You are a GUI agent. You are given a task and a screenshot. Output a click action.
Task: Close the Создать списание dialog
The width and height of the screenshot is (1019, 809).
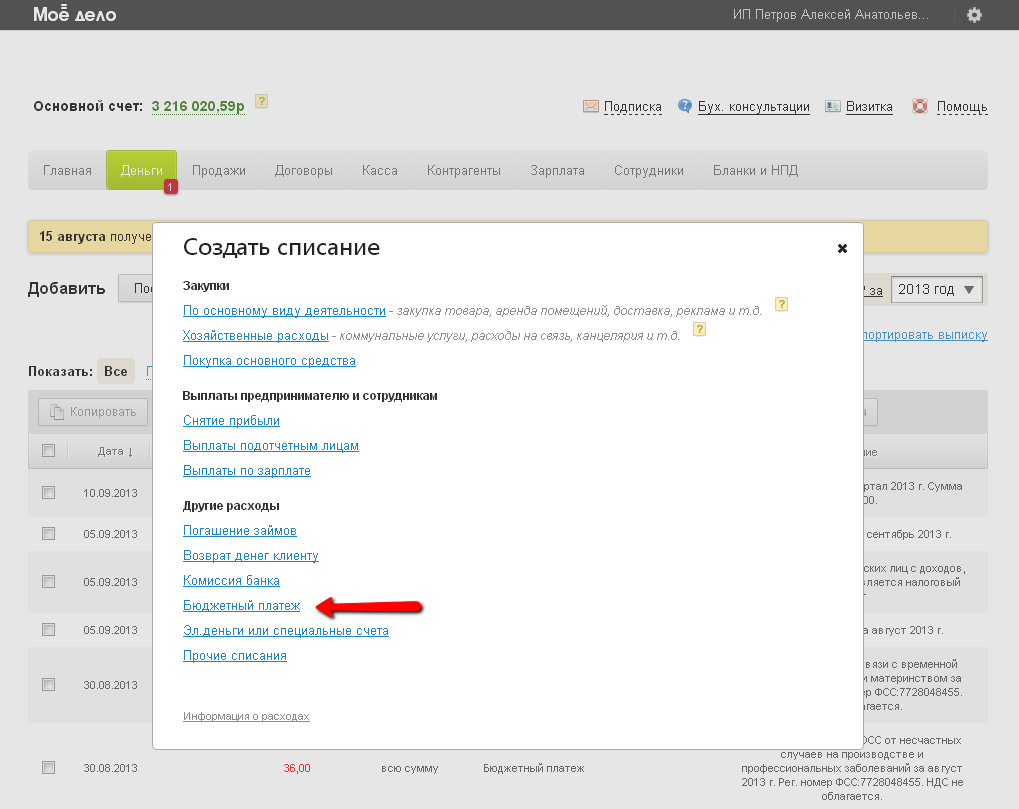coord(842,248)
